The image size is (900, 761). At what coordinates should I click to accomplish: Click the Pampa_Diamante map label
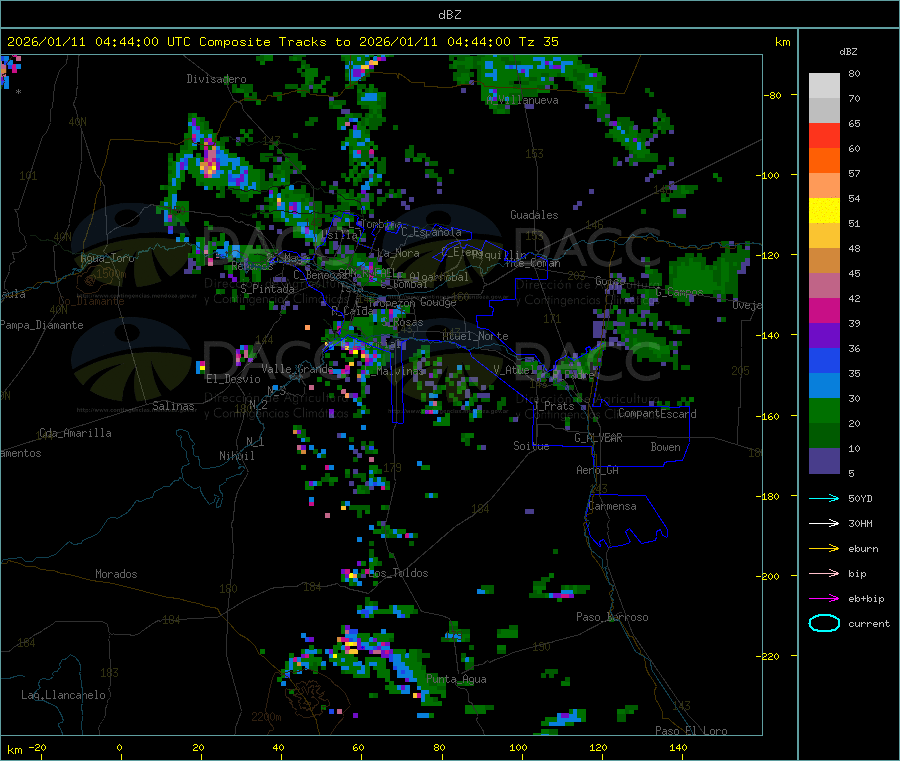[x=41, y=325]
